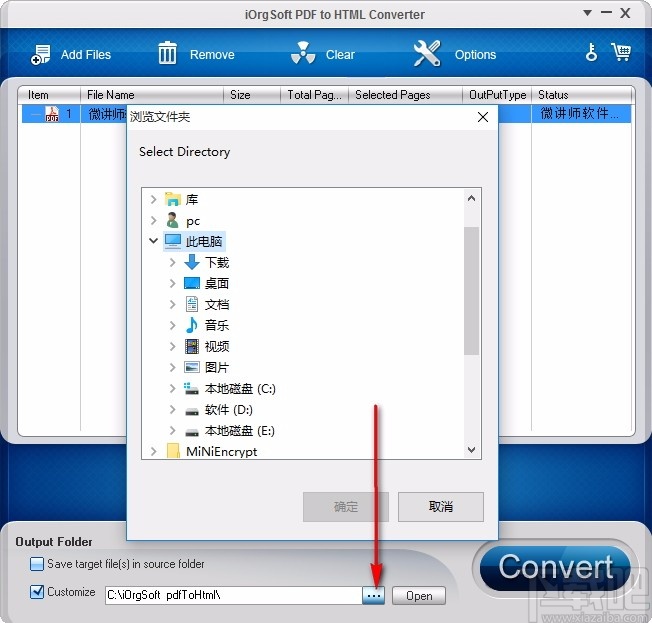
Task: Click the browse ellipsis button
Action: coord(373,596)
